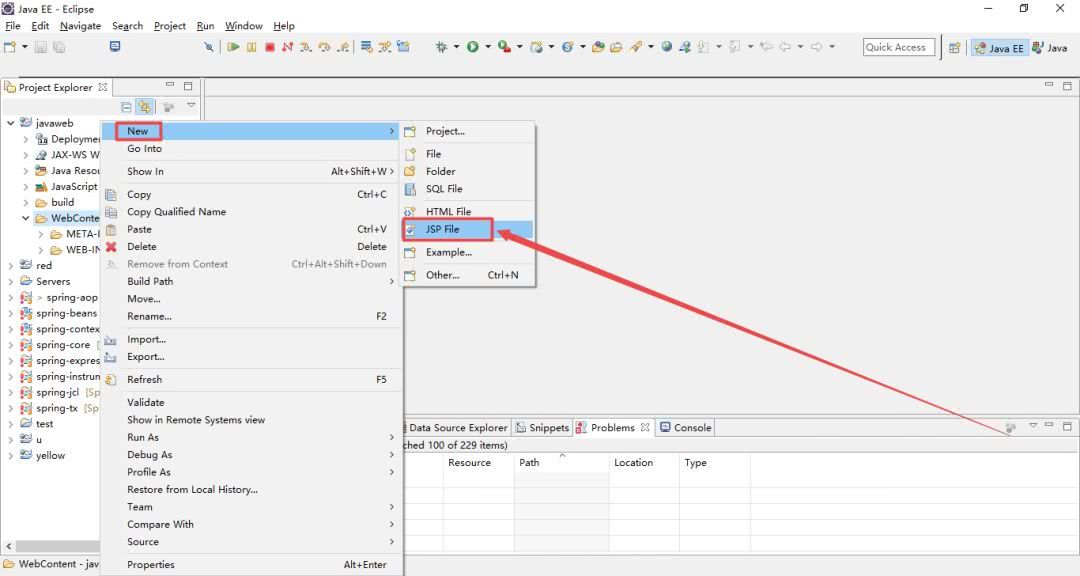The width and height of the screenshot is (1080, 576).
Task: Open the Console tab
Action: (x=685, y=427)
